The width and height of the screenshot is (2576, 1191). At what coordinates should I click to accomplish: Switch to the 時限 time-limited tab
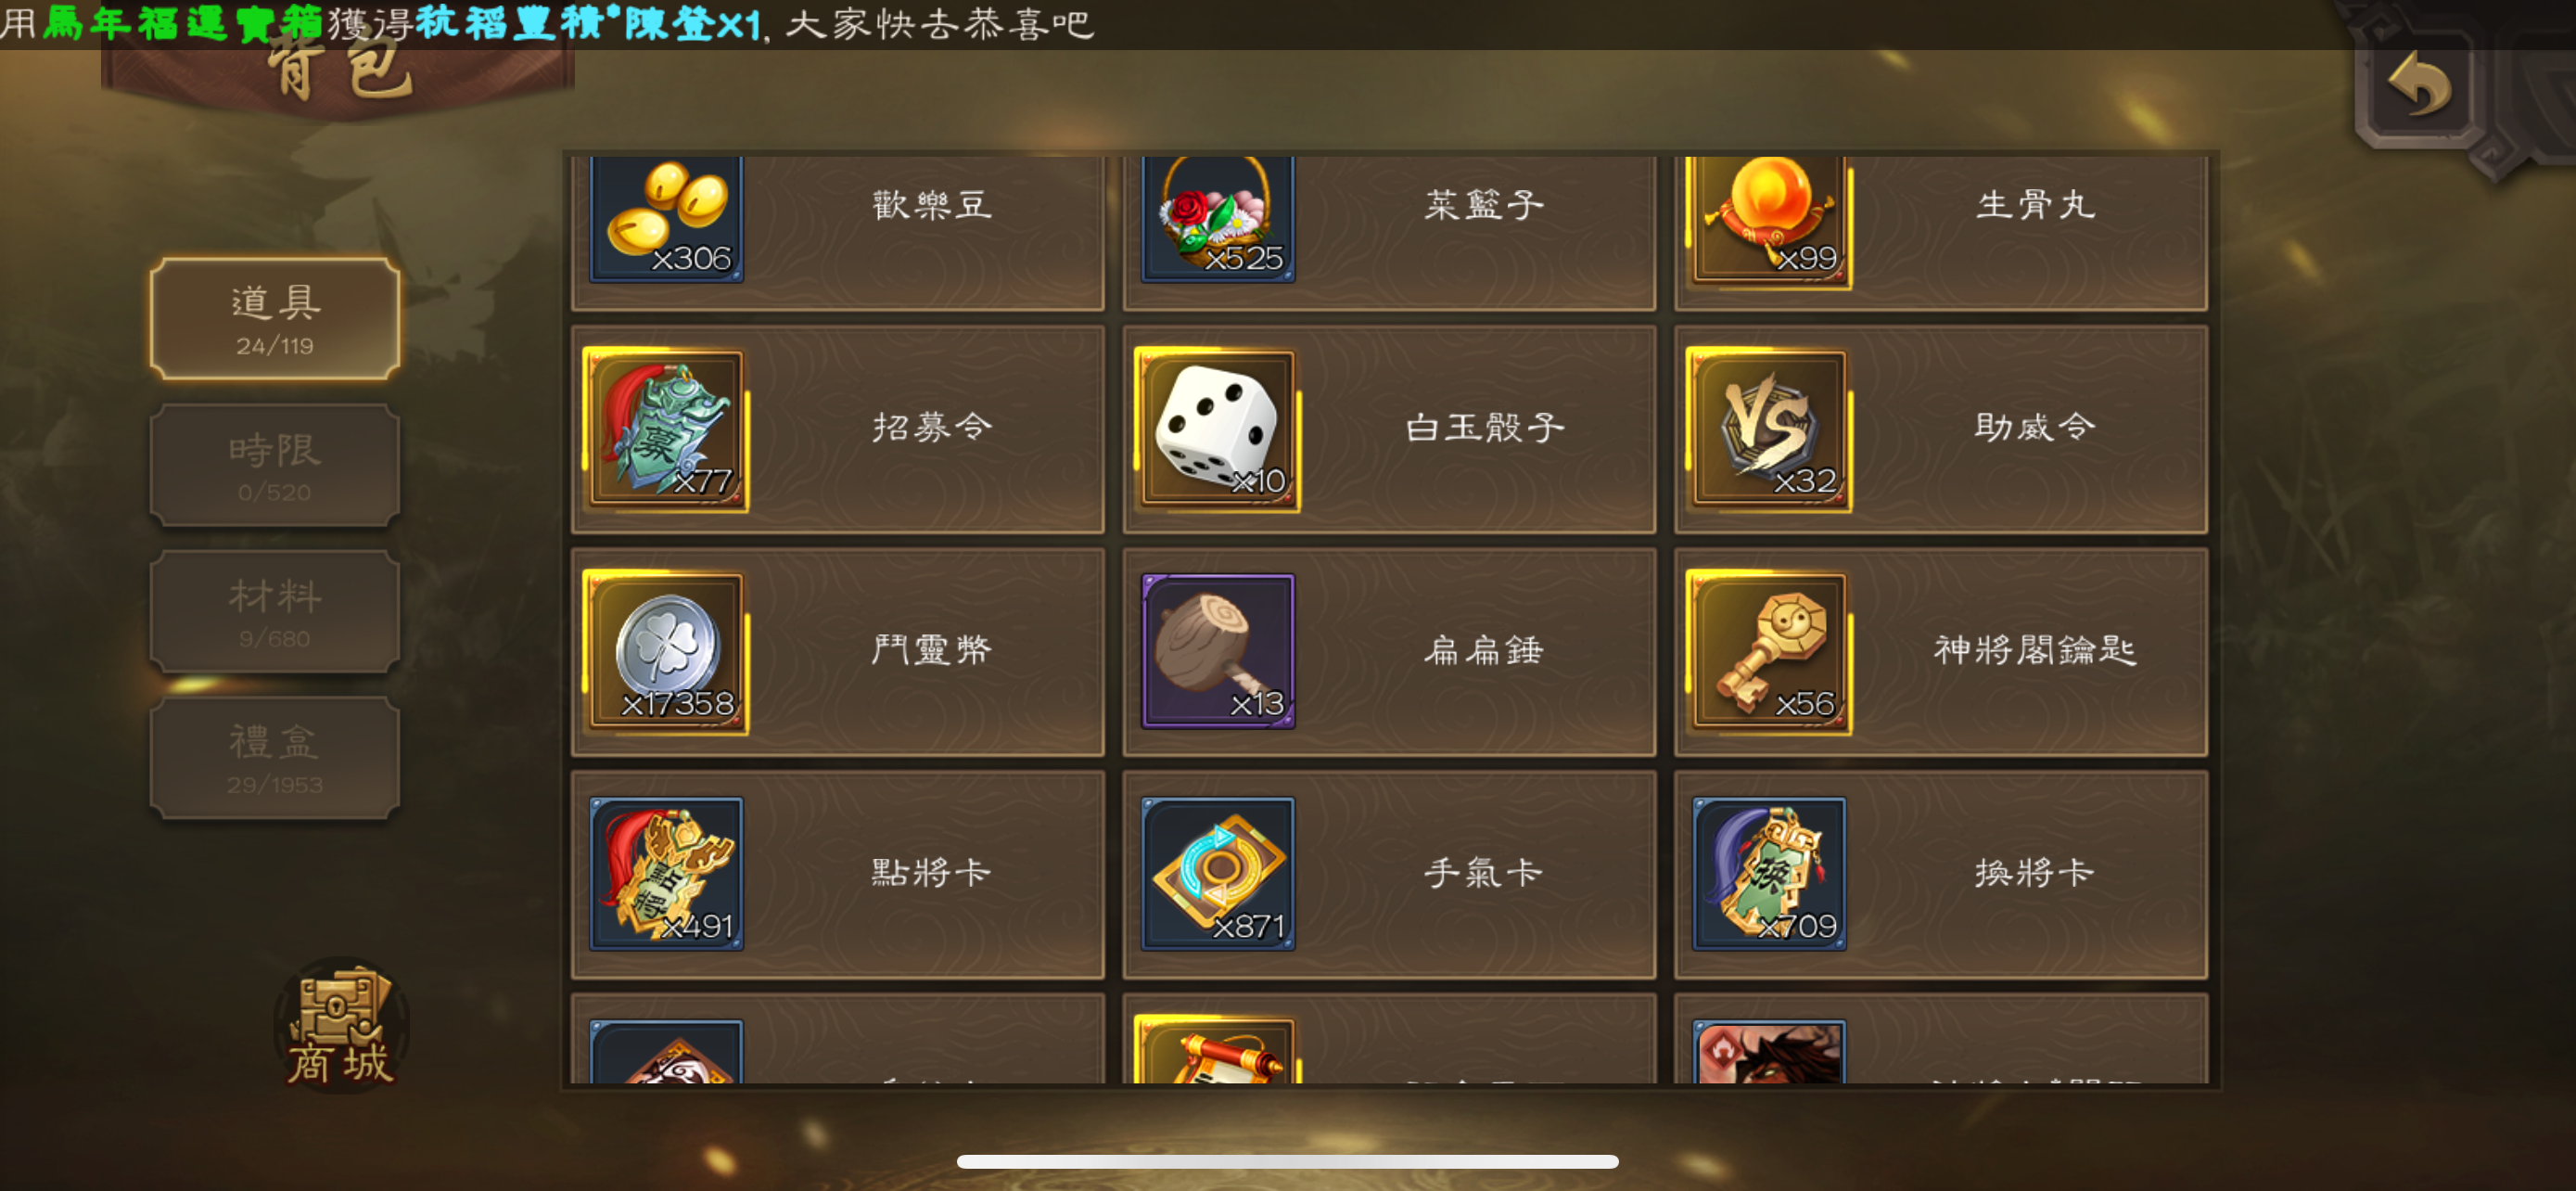pyautogui.click(x=275, y=465)
